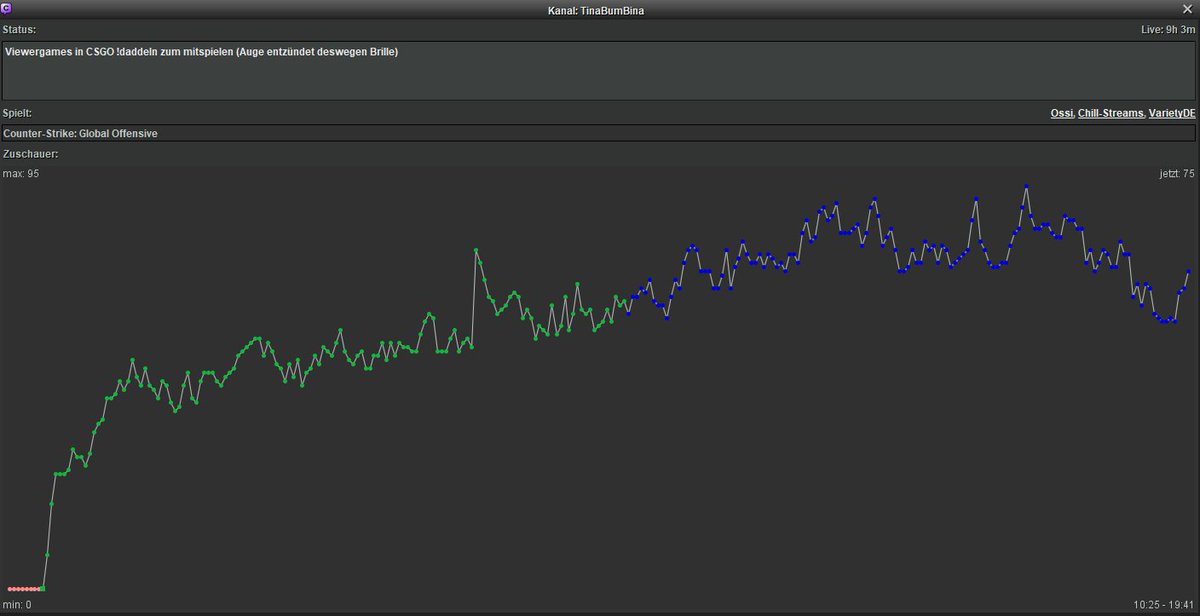Screen dimensions: 1200x616
Task: Open the Ossi community link
Action: click(x=1061, y=114)
